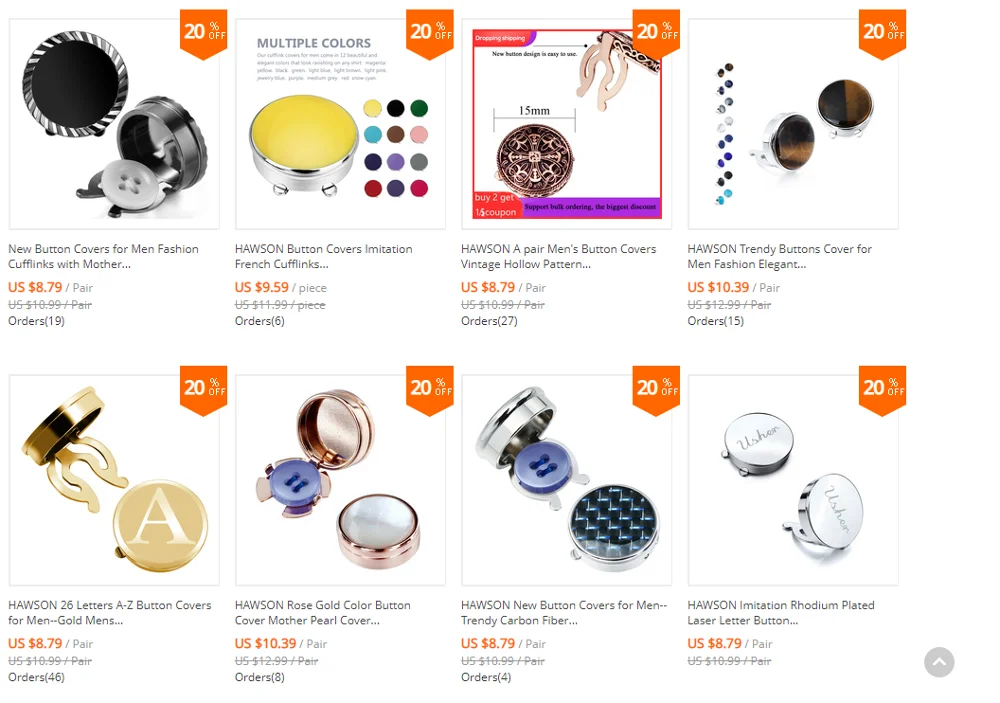
Task: Open HAWSON Rose Gold Color Button Cover link
Action: click(x=323, y=612)
